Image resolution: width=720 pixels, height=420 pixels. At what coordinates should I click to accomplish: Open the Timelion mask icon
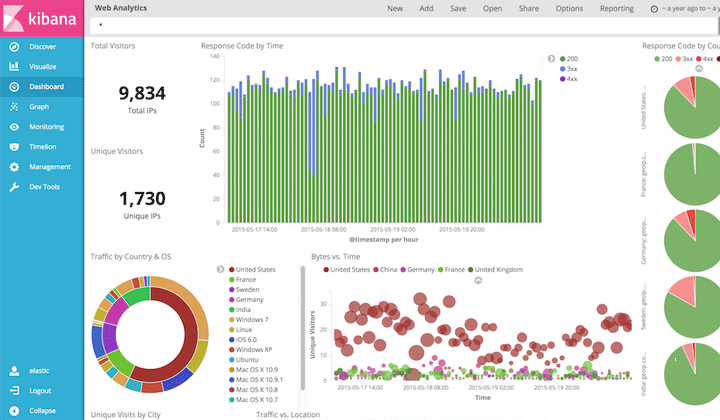(14, 147)
